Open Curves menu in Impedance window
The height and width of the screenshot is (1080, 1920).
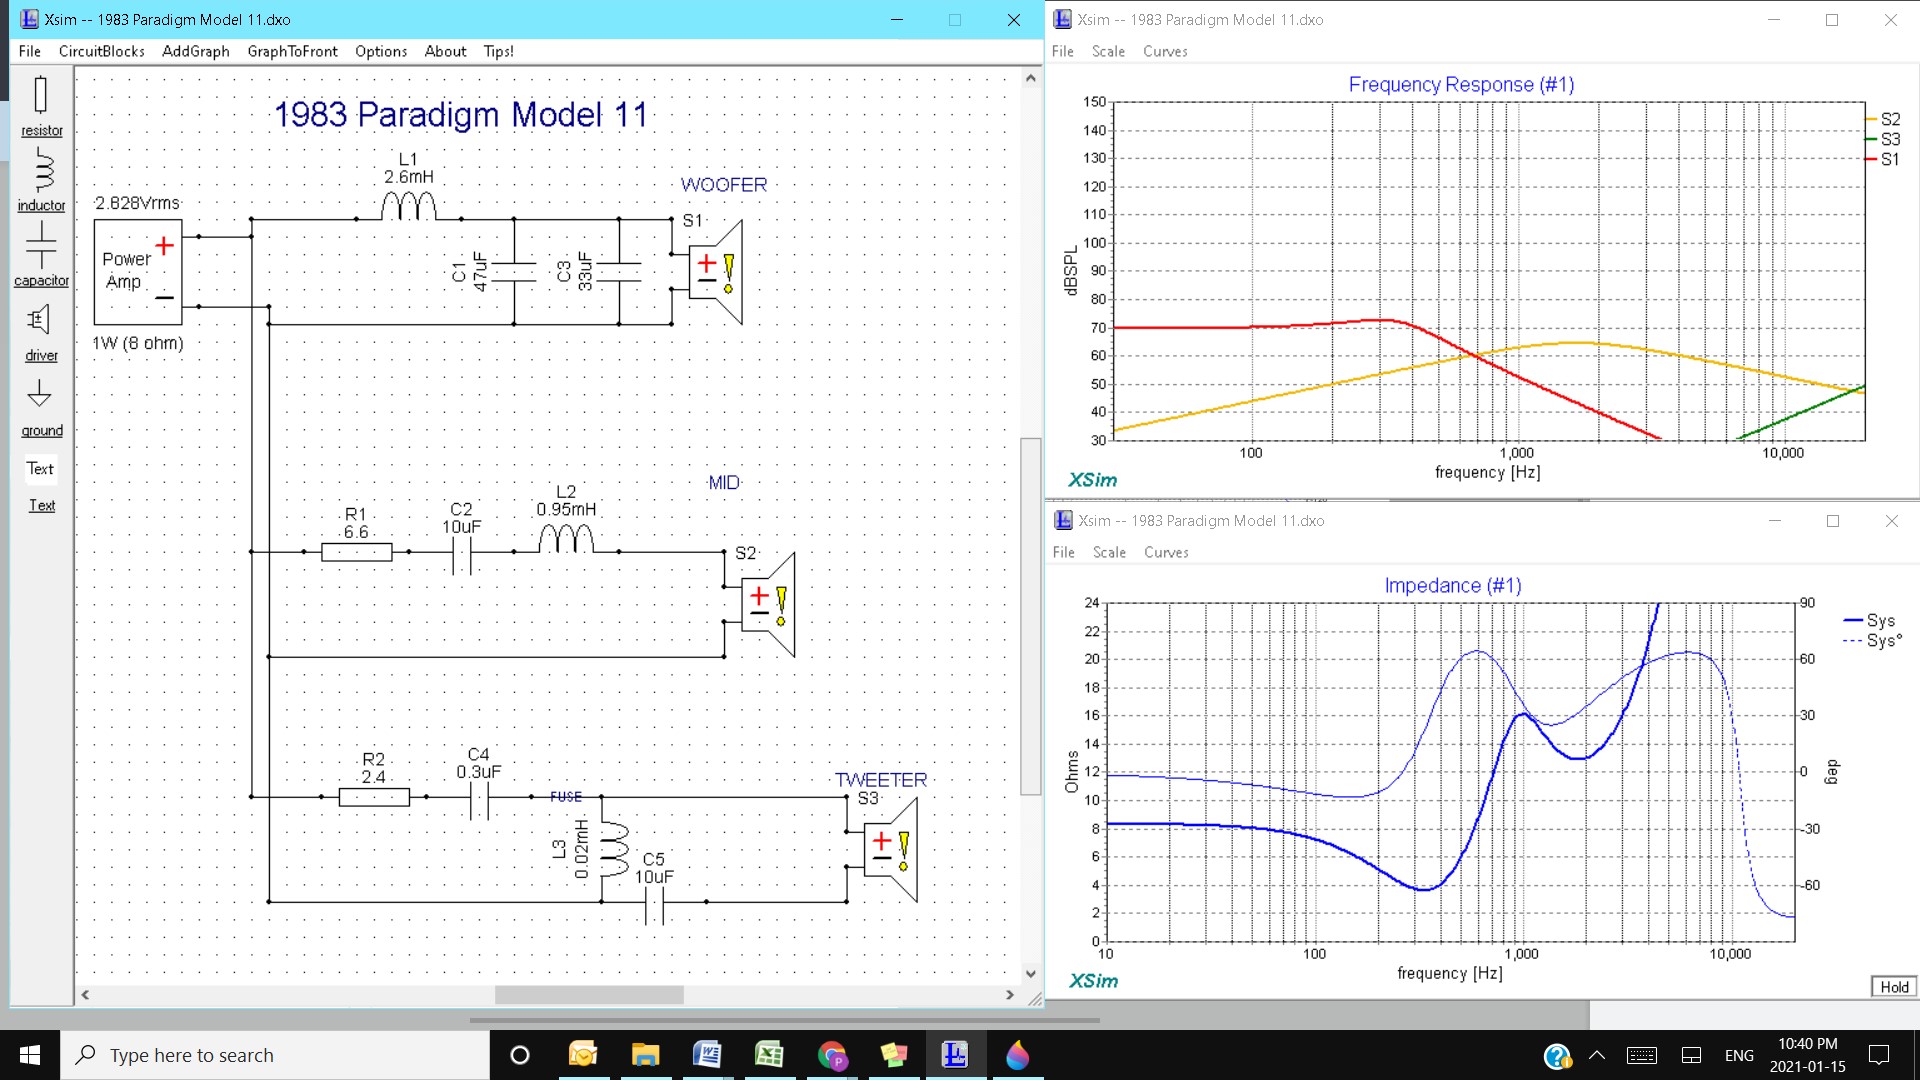1166,552
